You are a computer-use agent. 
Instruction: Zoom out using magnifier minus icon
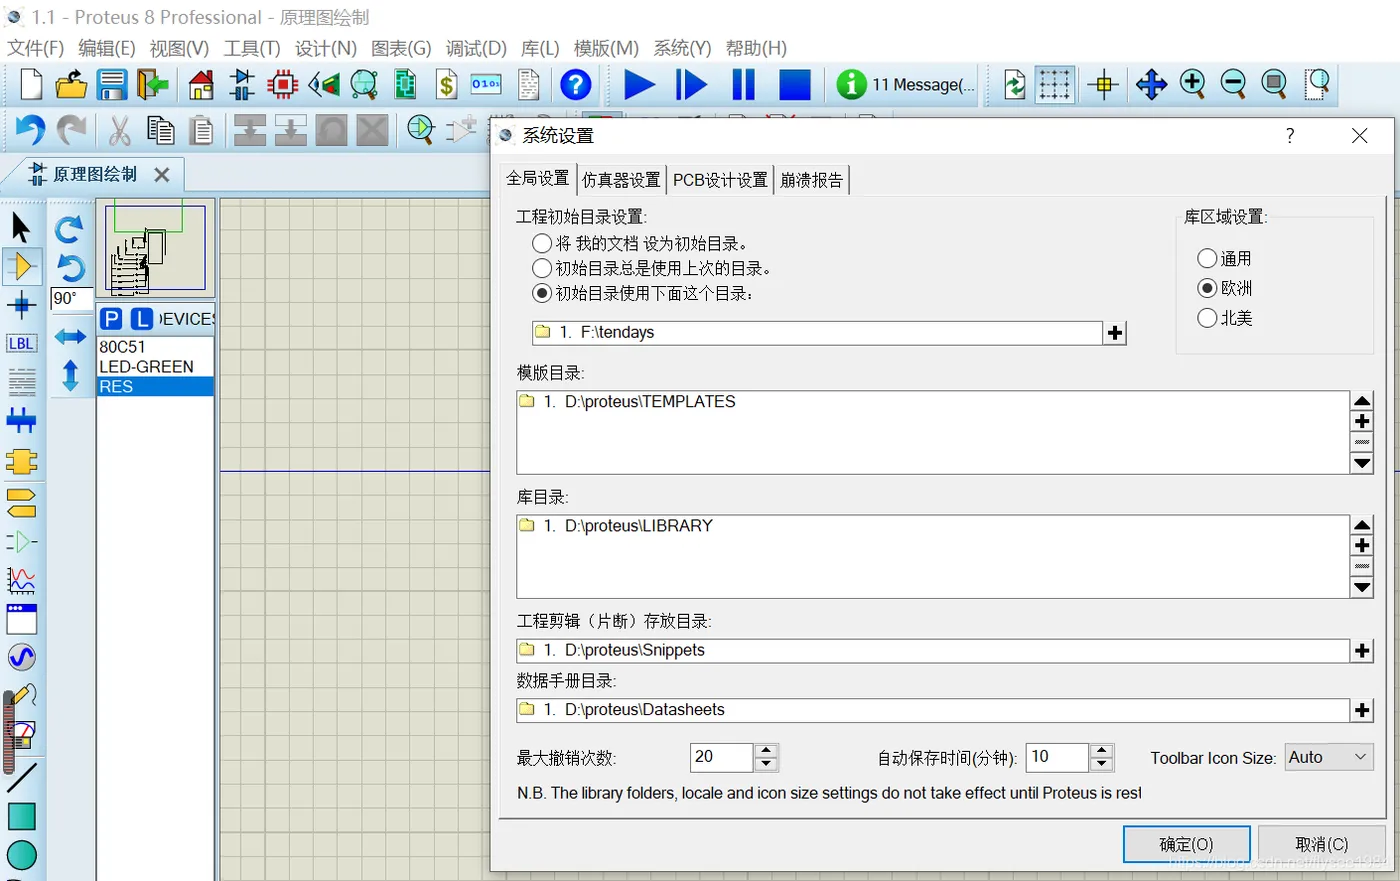click(1233, 85)
